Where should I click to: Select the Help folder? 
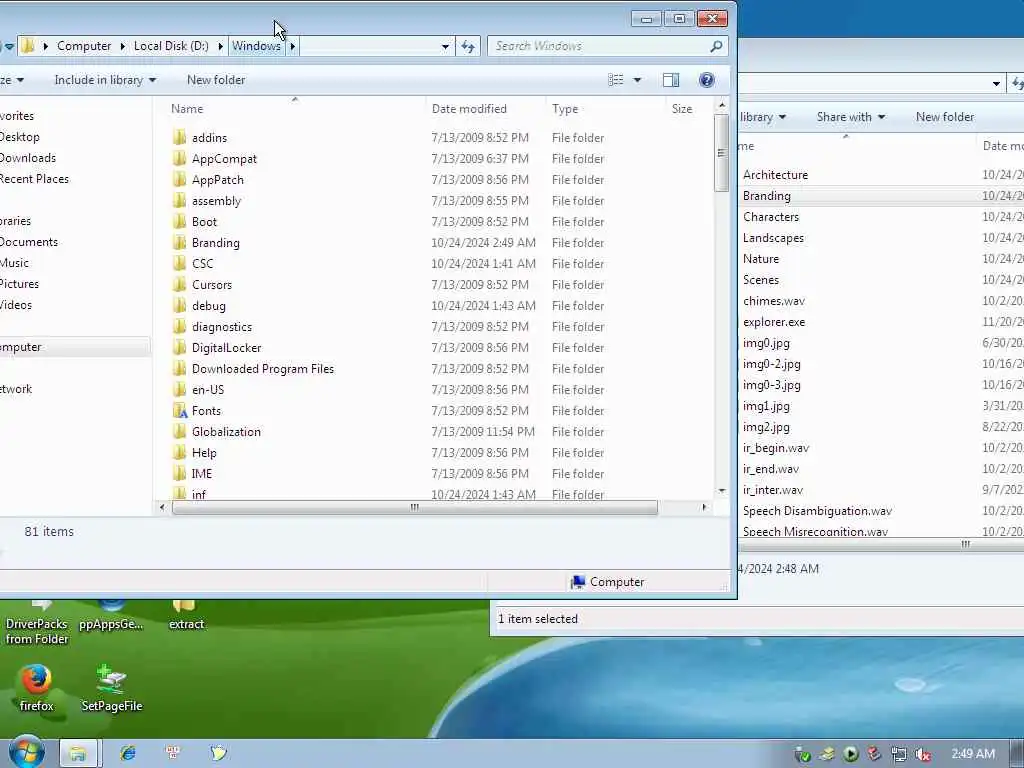click(x=204, y=453)
